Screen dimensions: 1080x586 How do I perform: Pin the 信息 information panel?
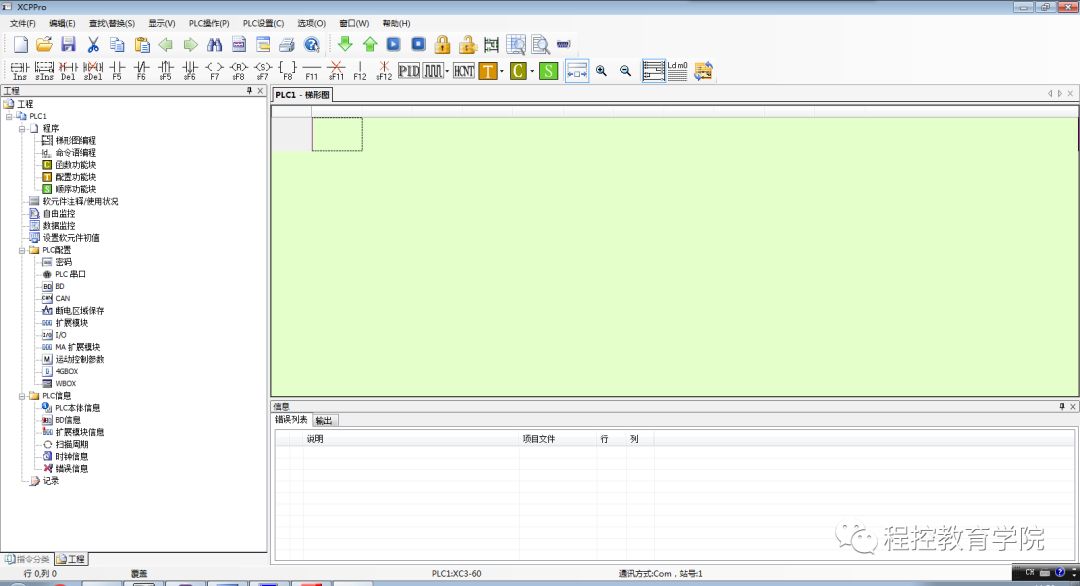[x=1061, y=407]
